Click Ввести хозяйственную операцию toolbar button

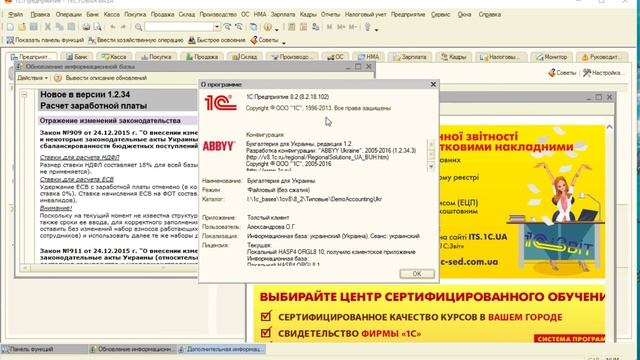[x=136, y=40]
